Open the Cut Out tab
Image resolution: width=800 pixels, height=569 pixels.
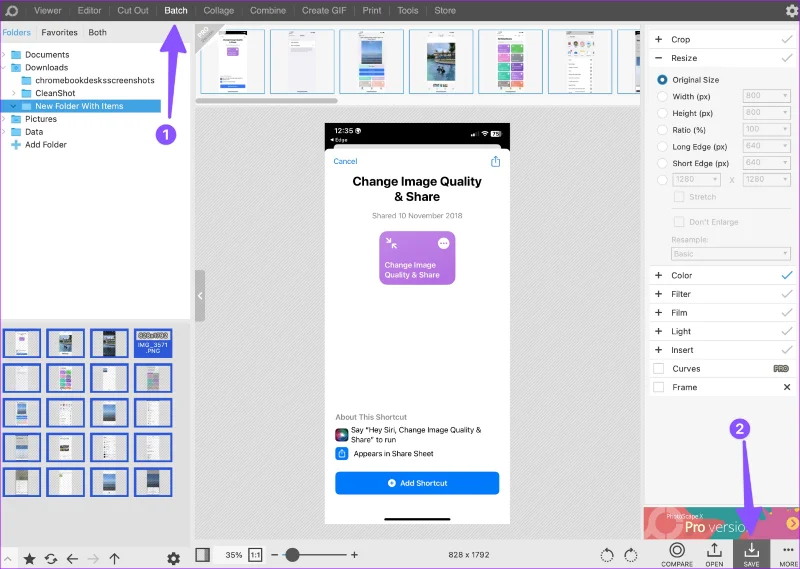point(133,11)
